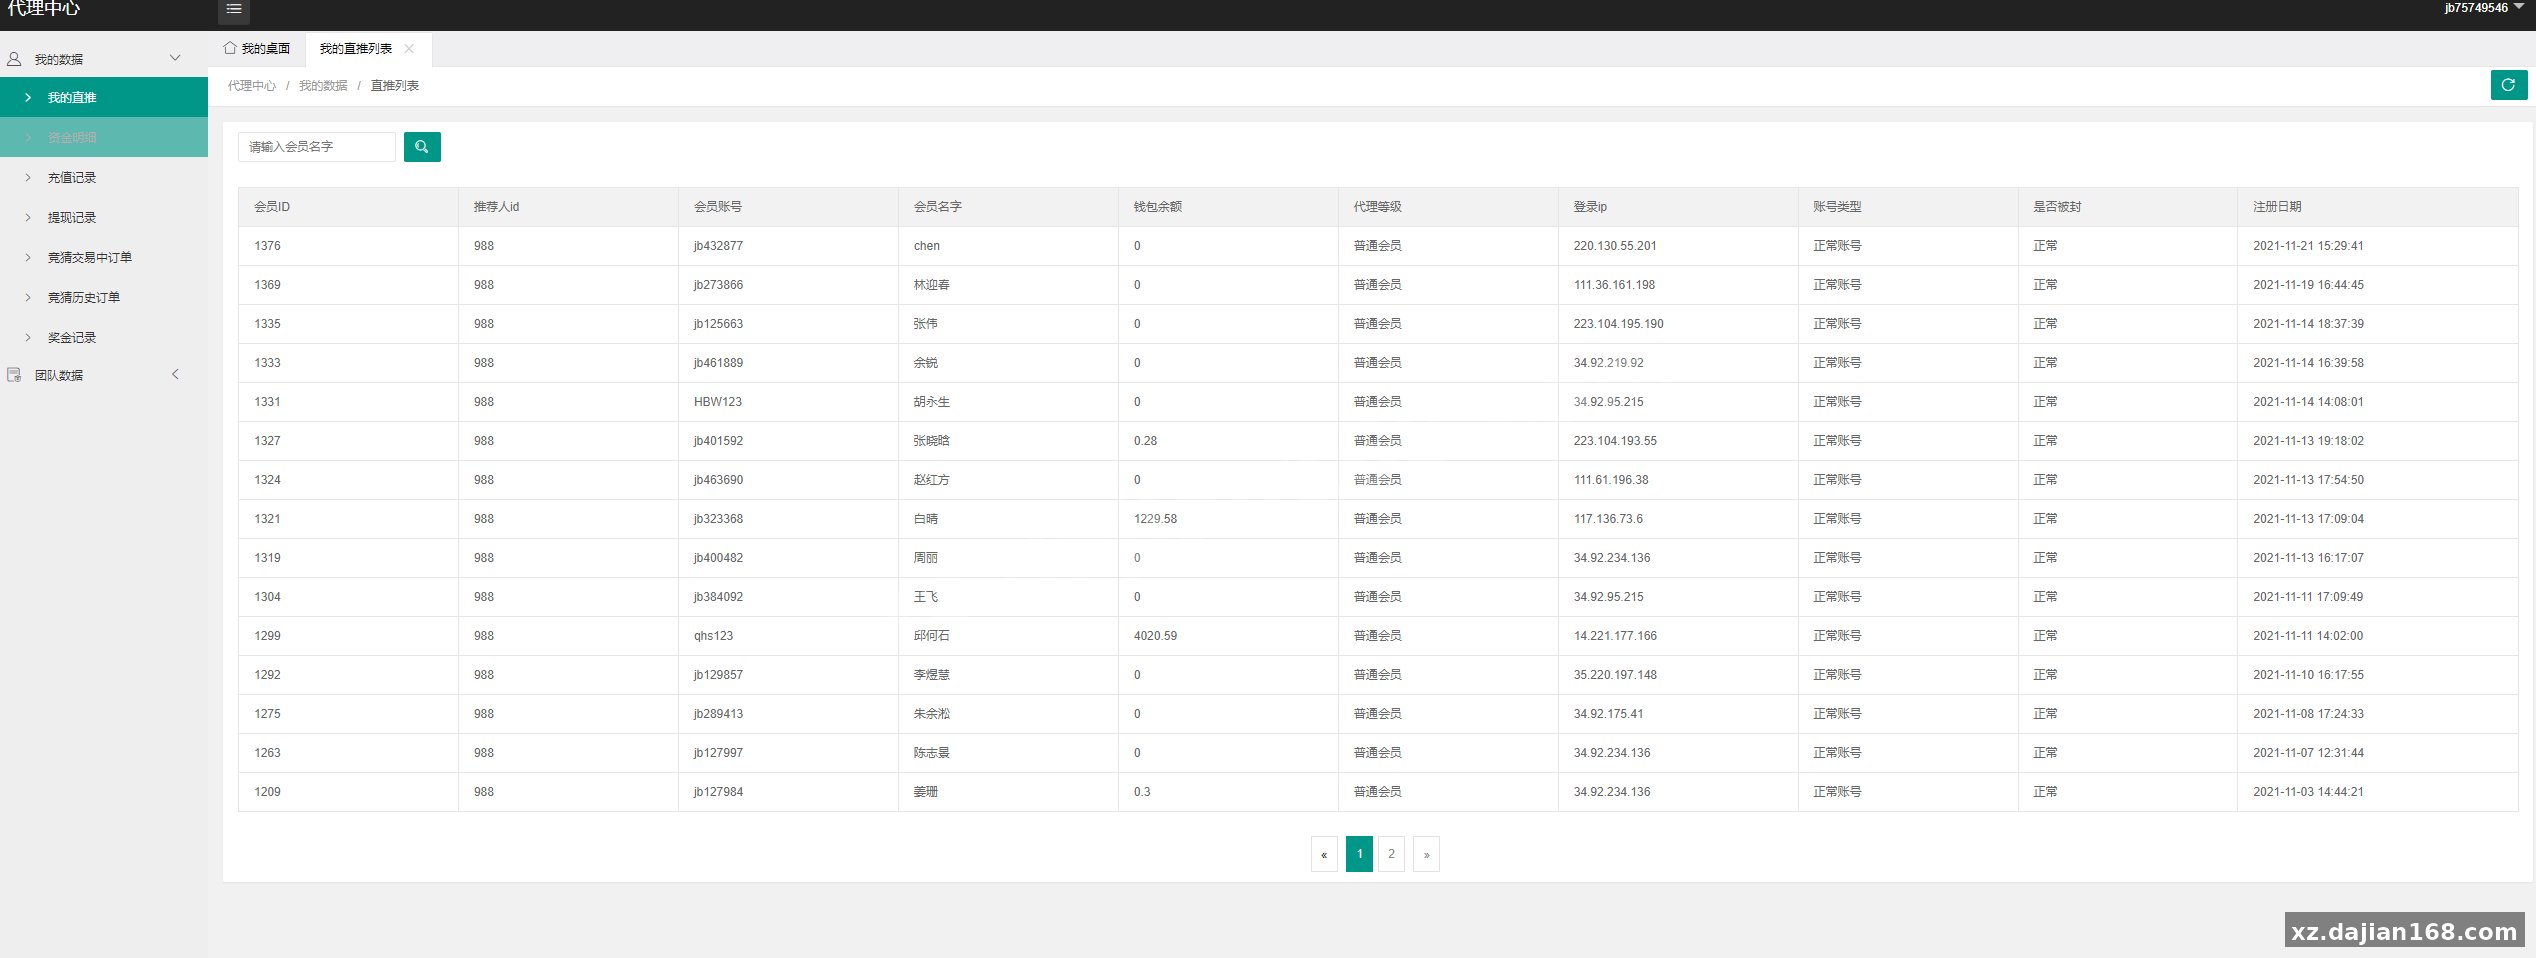Open 提现记录 in the sidebar
This screenshot has height=958, width=2536.
[104, 217]
